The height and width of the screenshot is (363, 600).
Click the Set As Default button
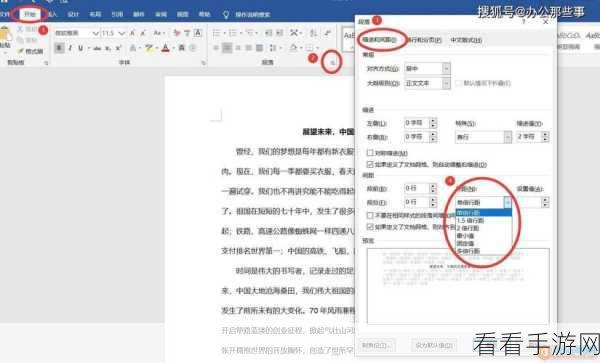[434, 345]
